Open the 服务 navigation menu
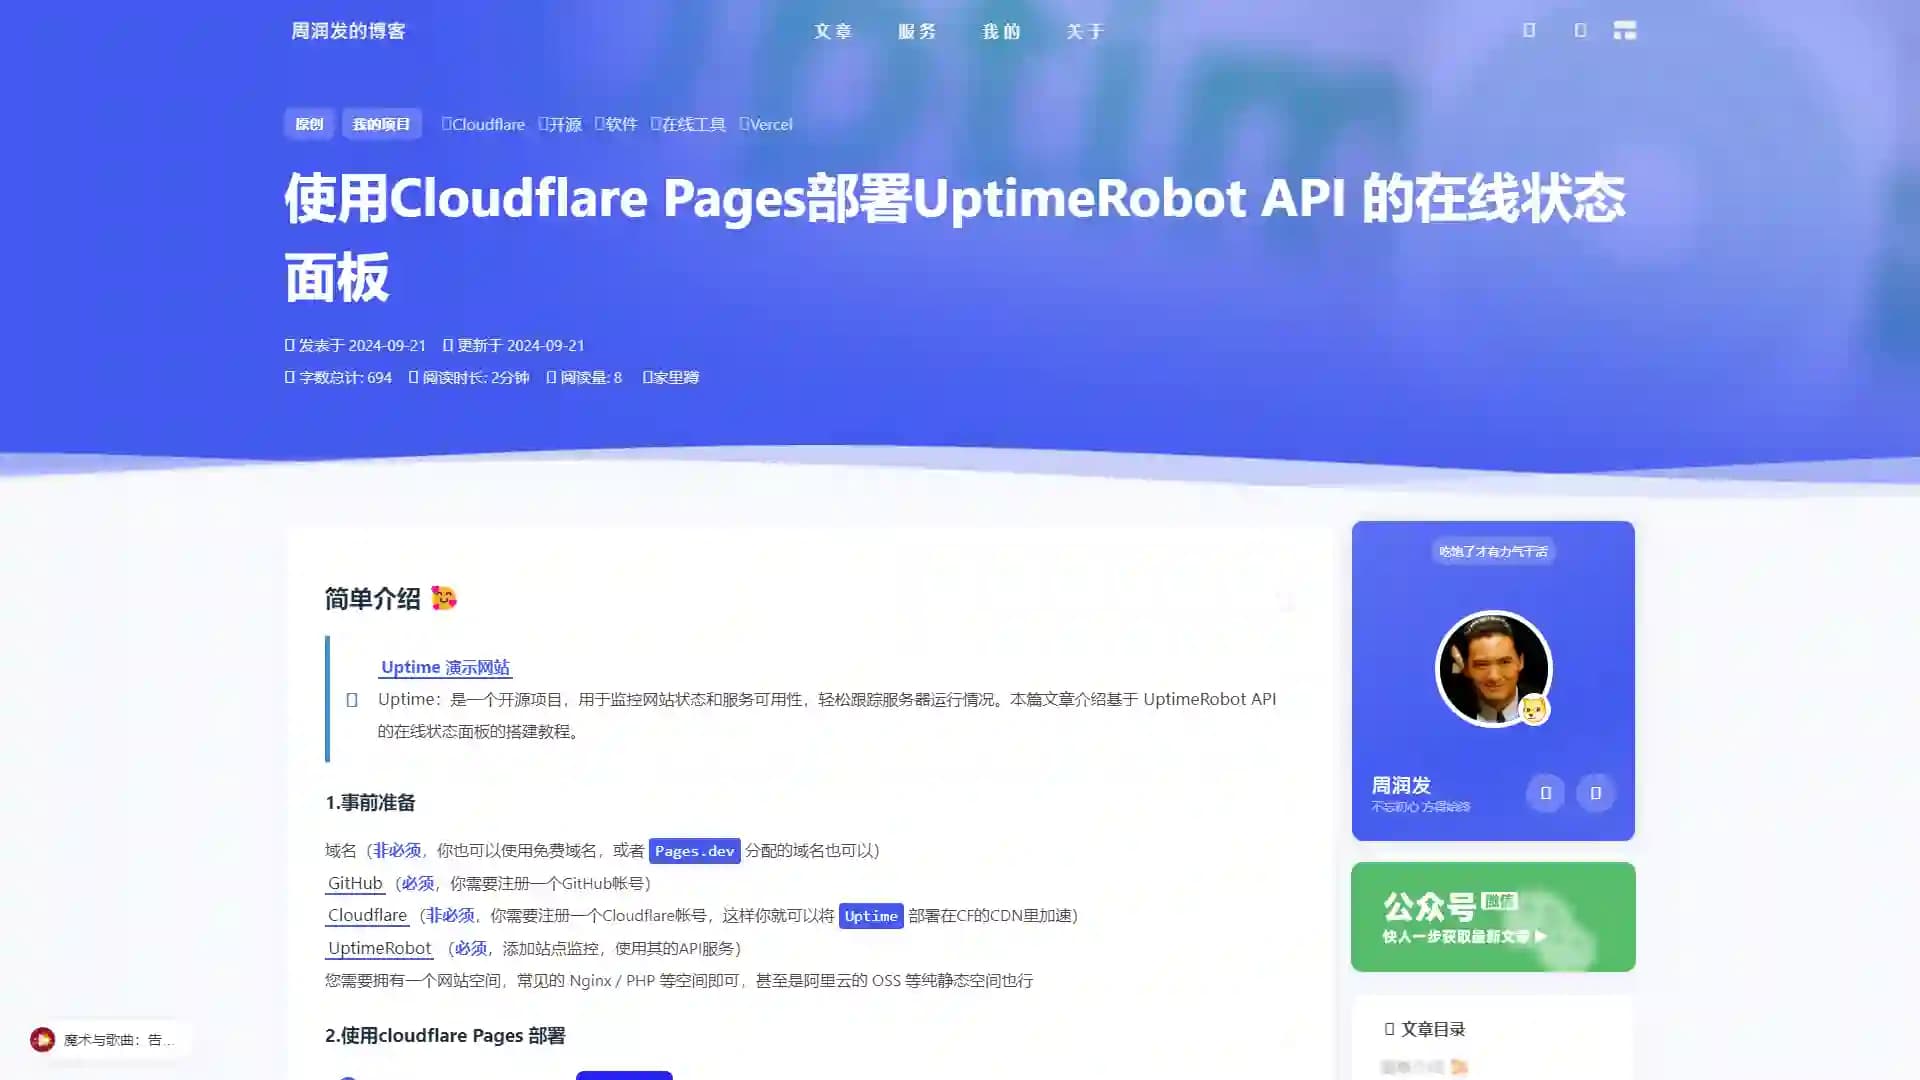The width and height of the screenshot is (1920, 1080). (x=917, y=31)
